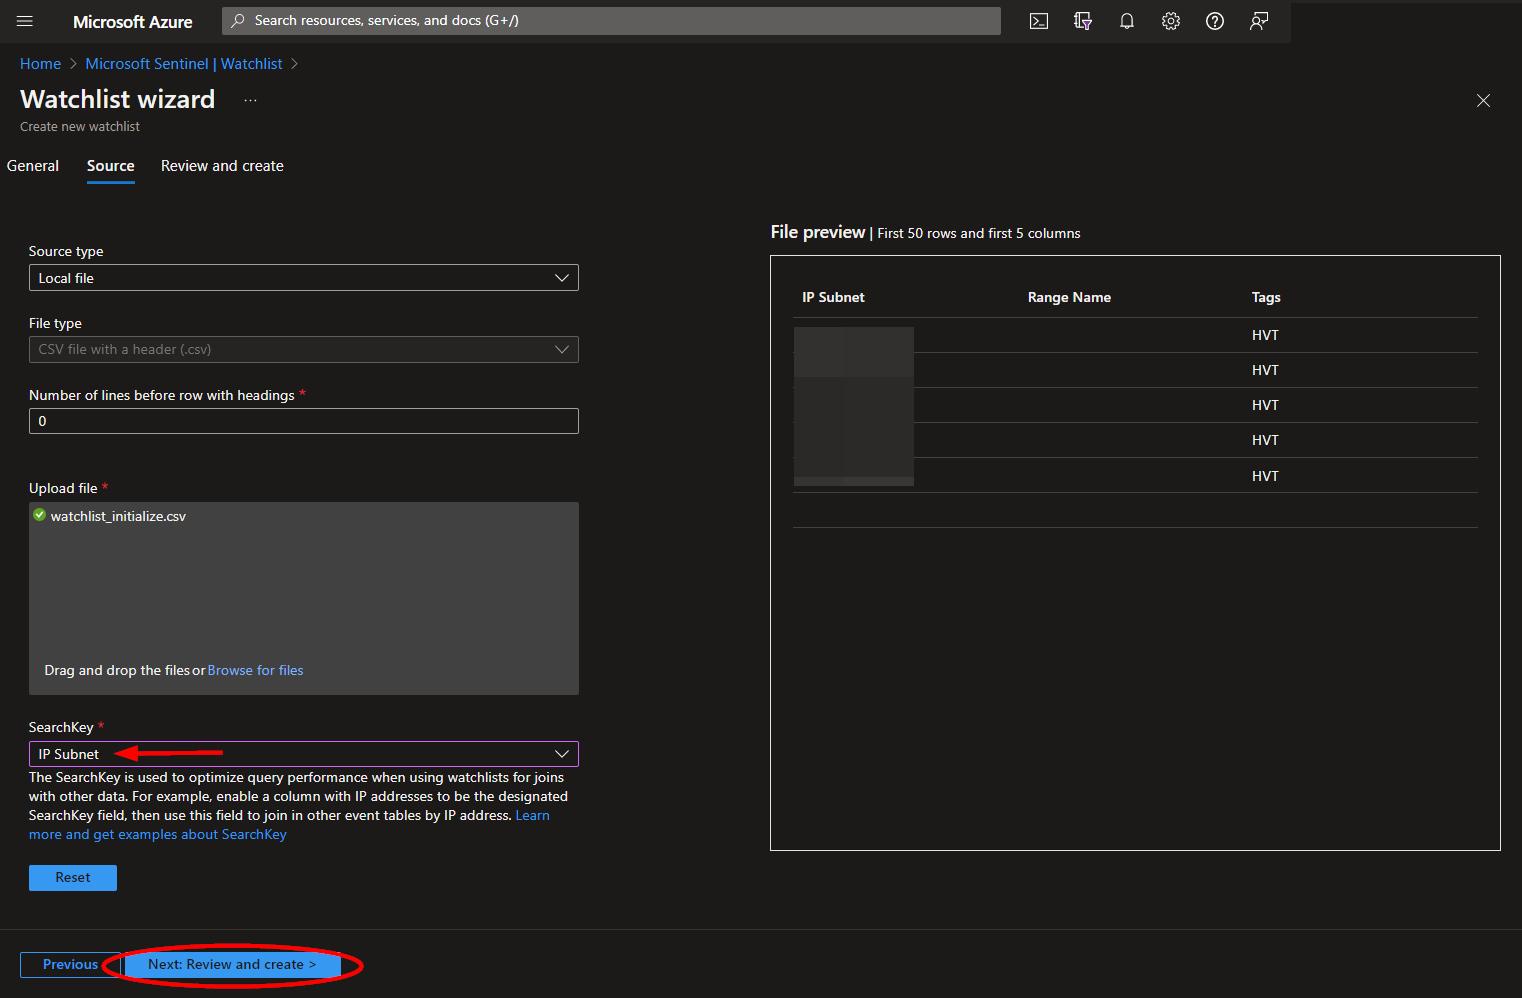Click the File preview heading

point(818,232)
